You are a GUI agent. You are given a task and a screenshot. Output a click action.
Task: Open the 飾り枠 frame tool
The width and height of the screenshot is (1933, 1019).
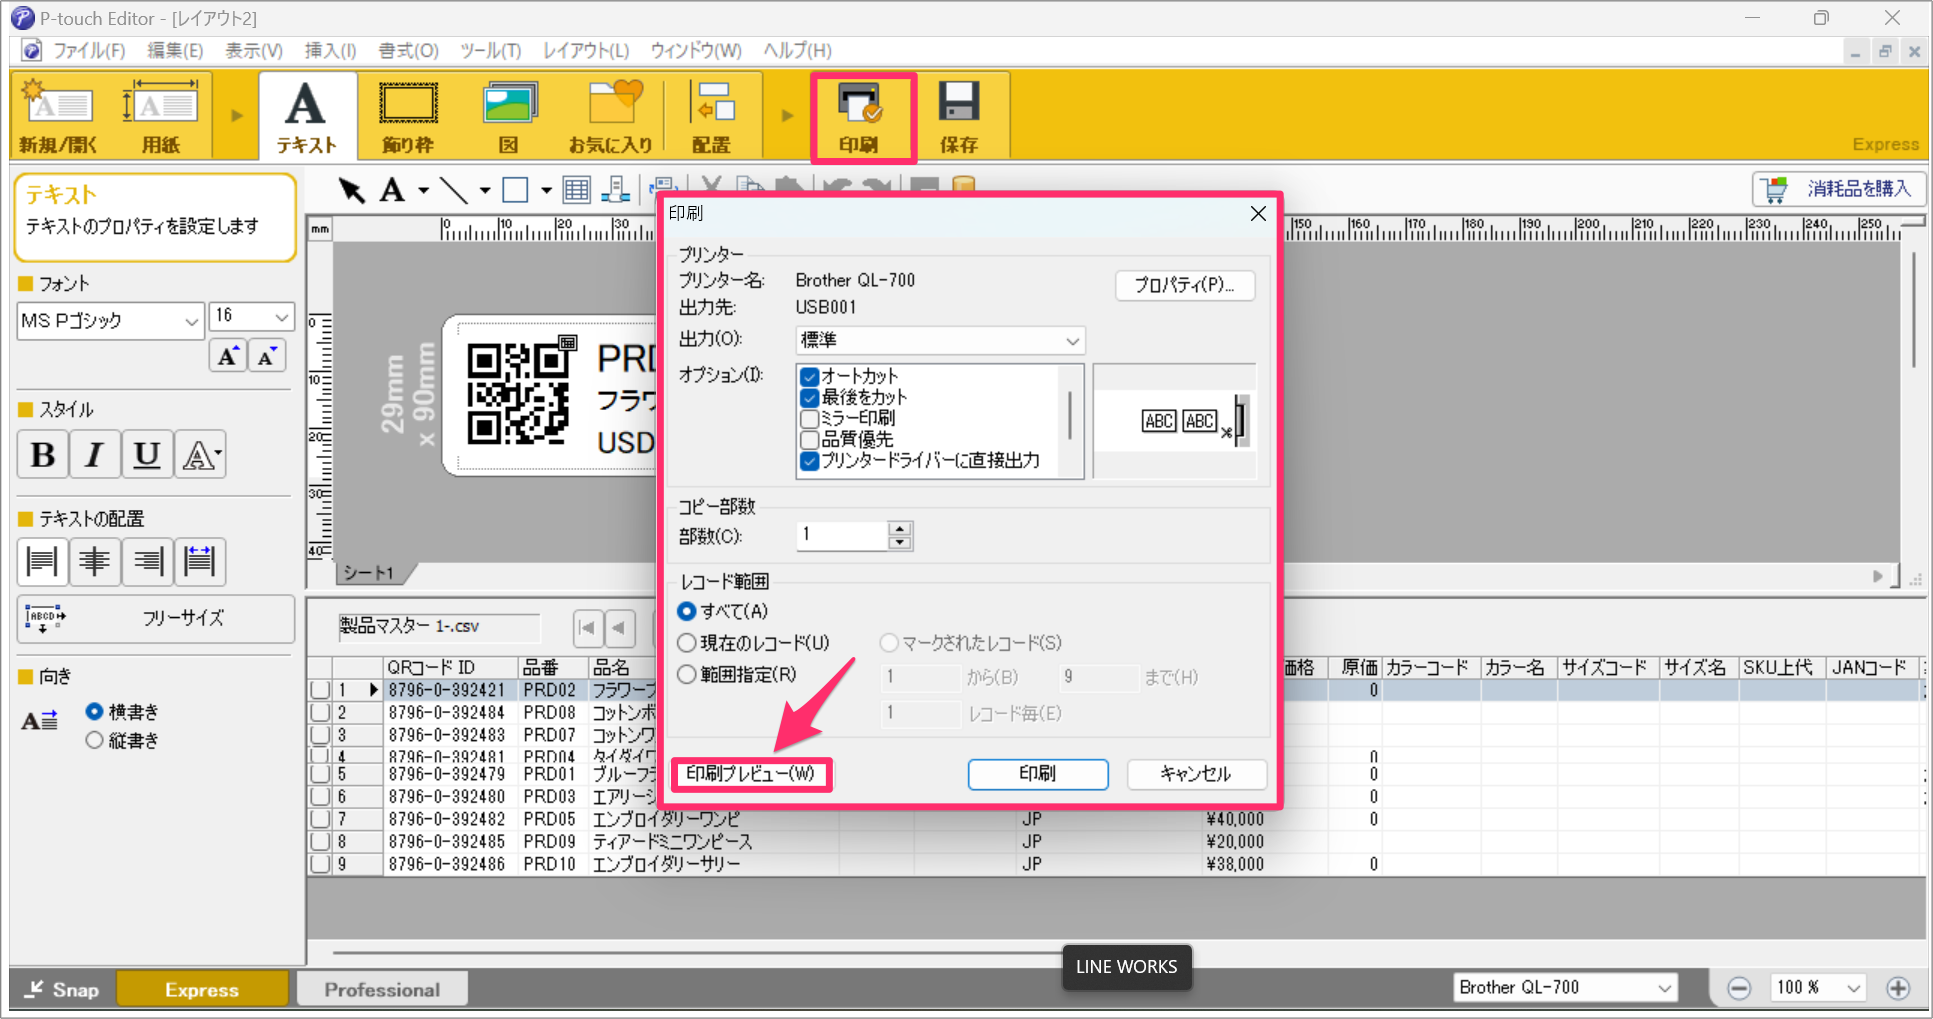tap(408, 116)
